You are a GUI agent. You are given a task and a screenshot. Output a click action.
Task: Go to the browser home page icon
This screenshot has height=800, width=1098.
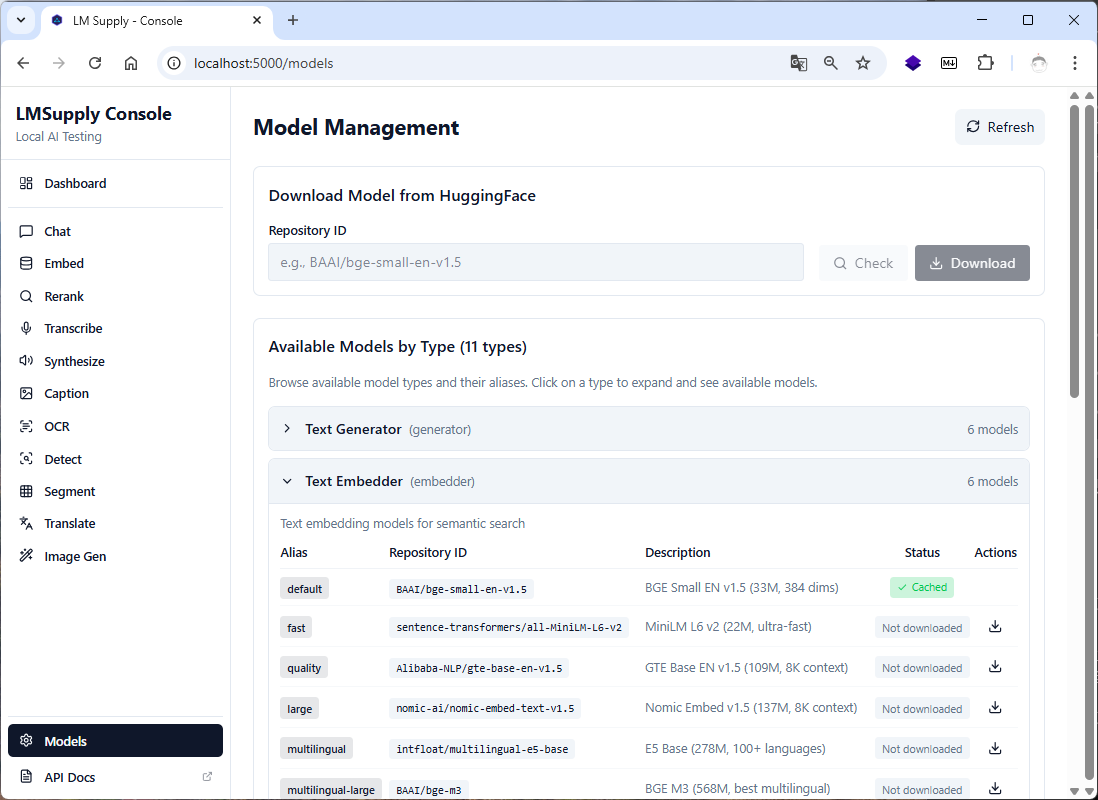click(x=131, y=63)
